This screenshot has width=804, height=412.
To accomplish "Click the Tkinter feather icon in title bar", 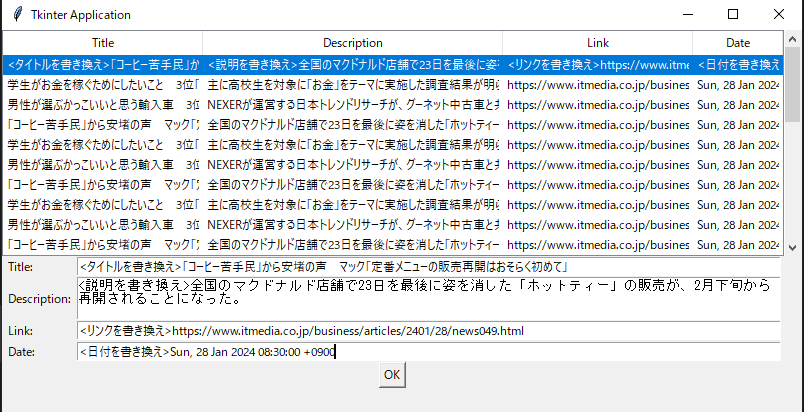I will (x=15, y=15).
